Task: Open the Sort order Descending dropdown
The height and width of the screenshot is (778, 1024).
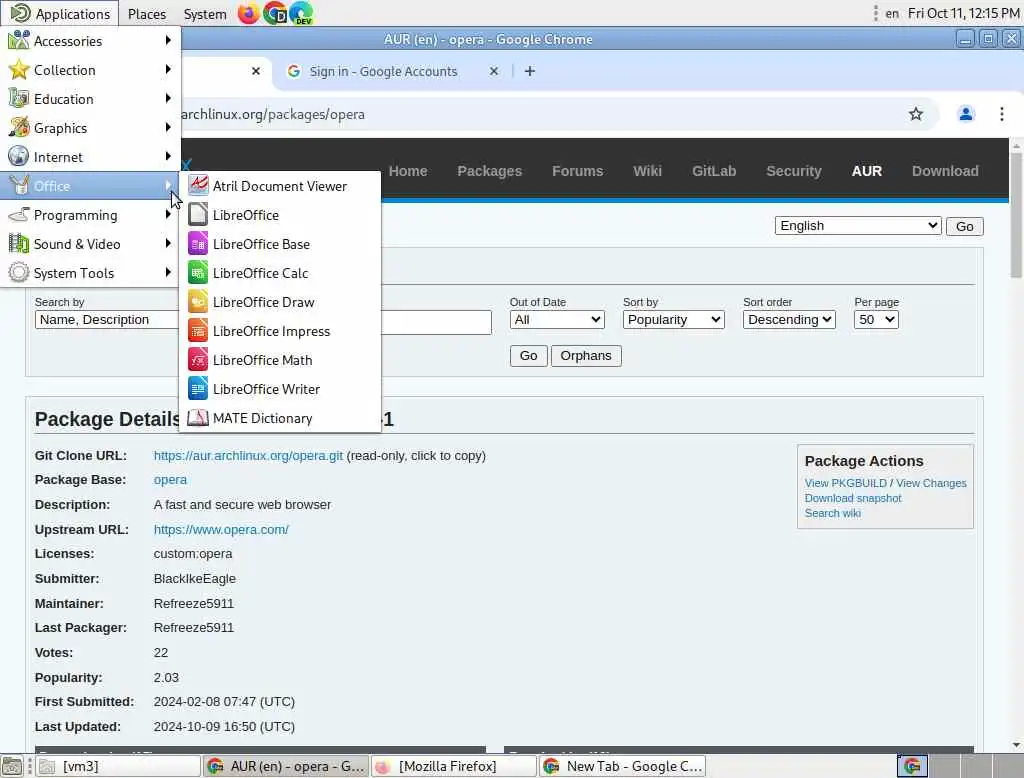Action: [x=789, y=319]
